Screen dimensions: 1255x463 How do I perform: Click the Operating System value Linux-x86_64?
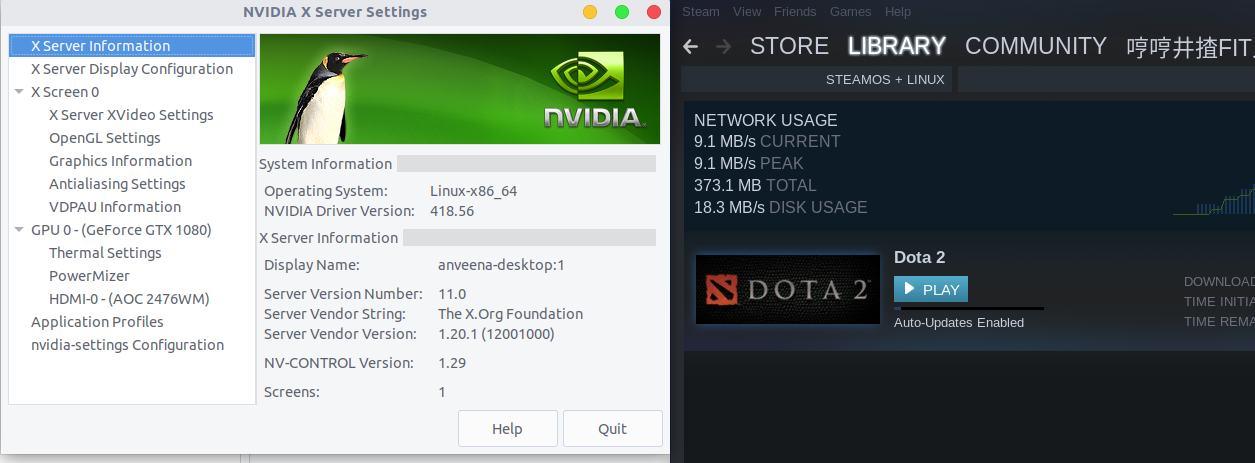(474, 191)
